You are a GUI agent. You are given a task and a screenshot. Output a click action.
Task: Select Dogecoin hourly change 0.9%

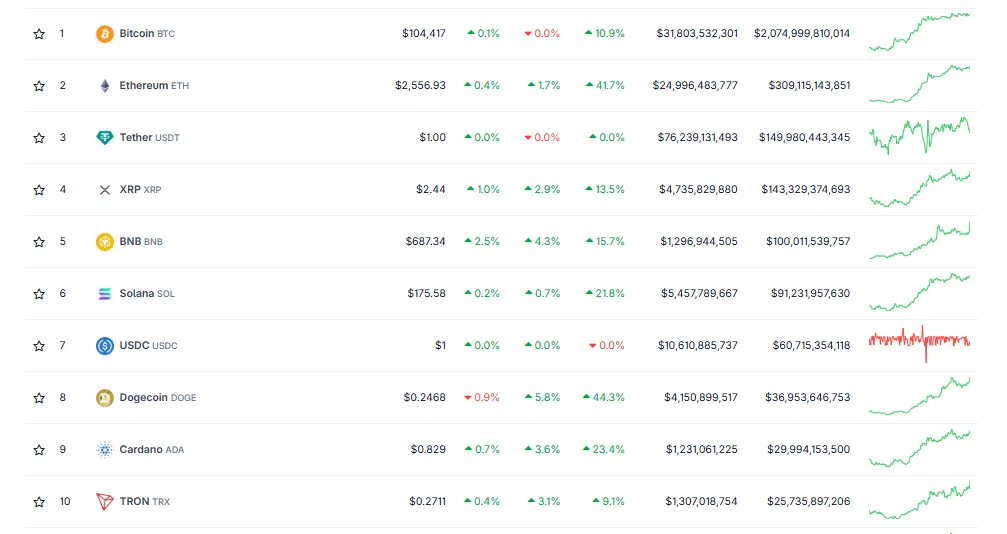482,398
